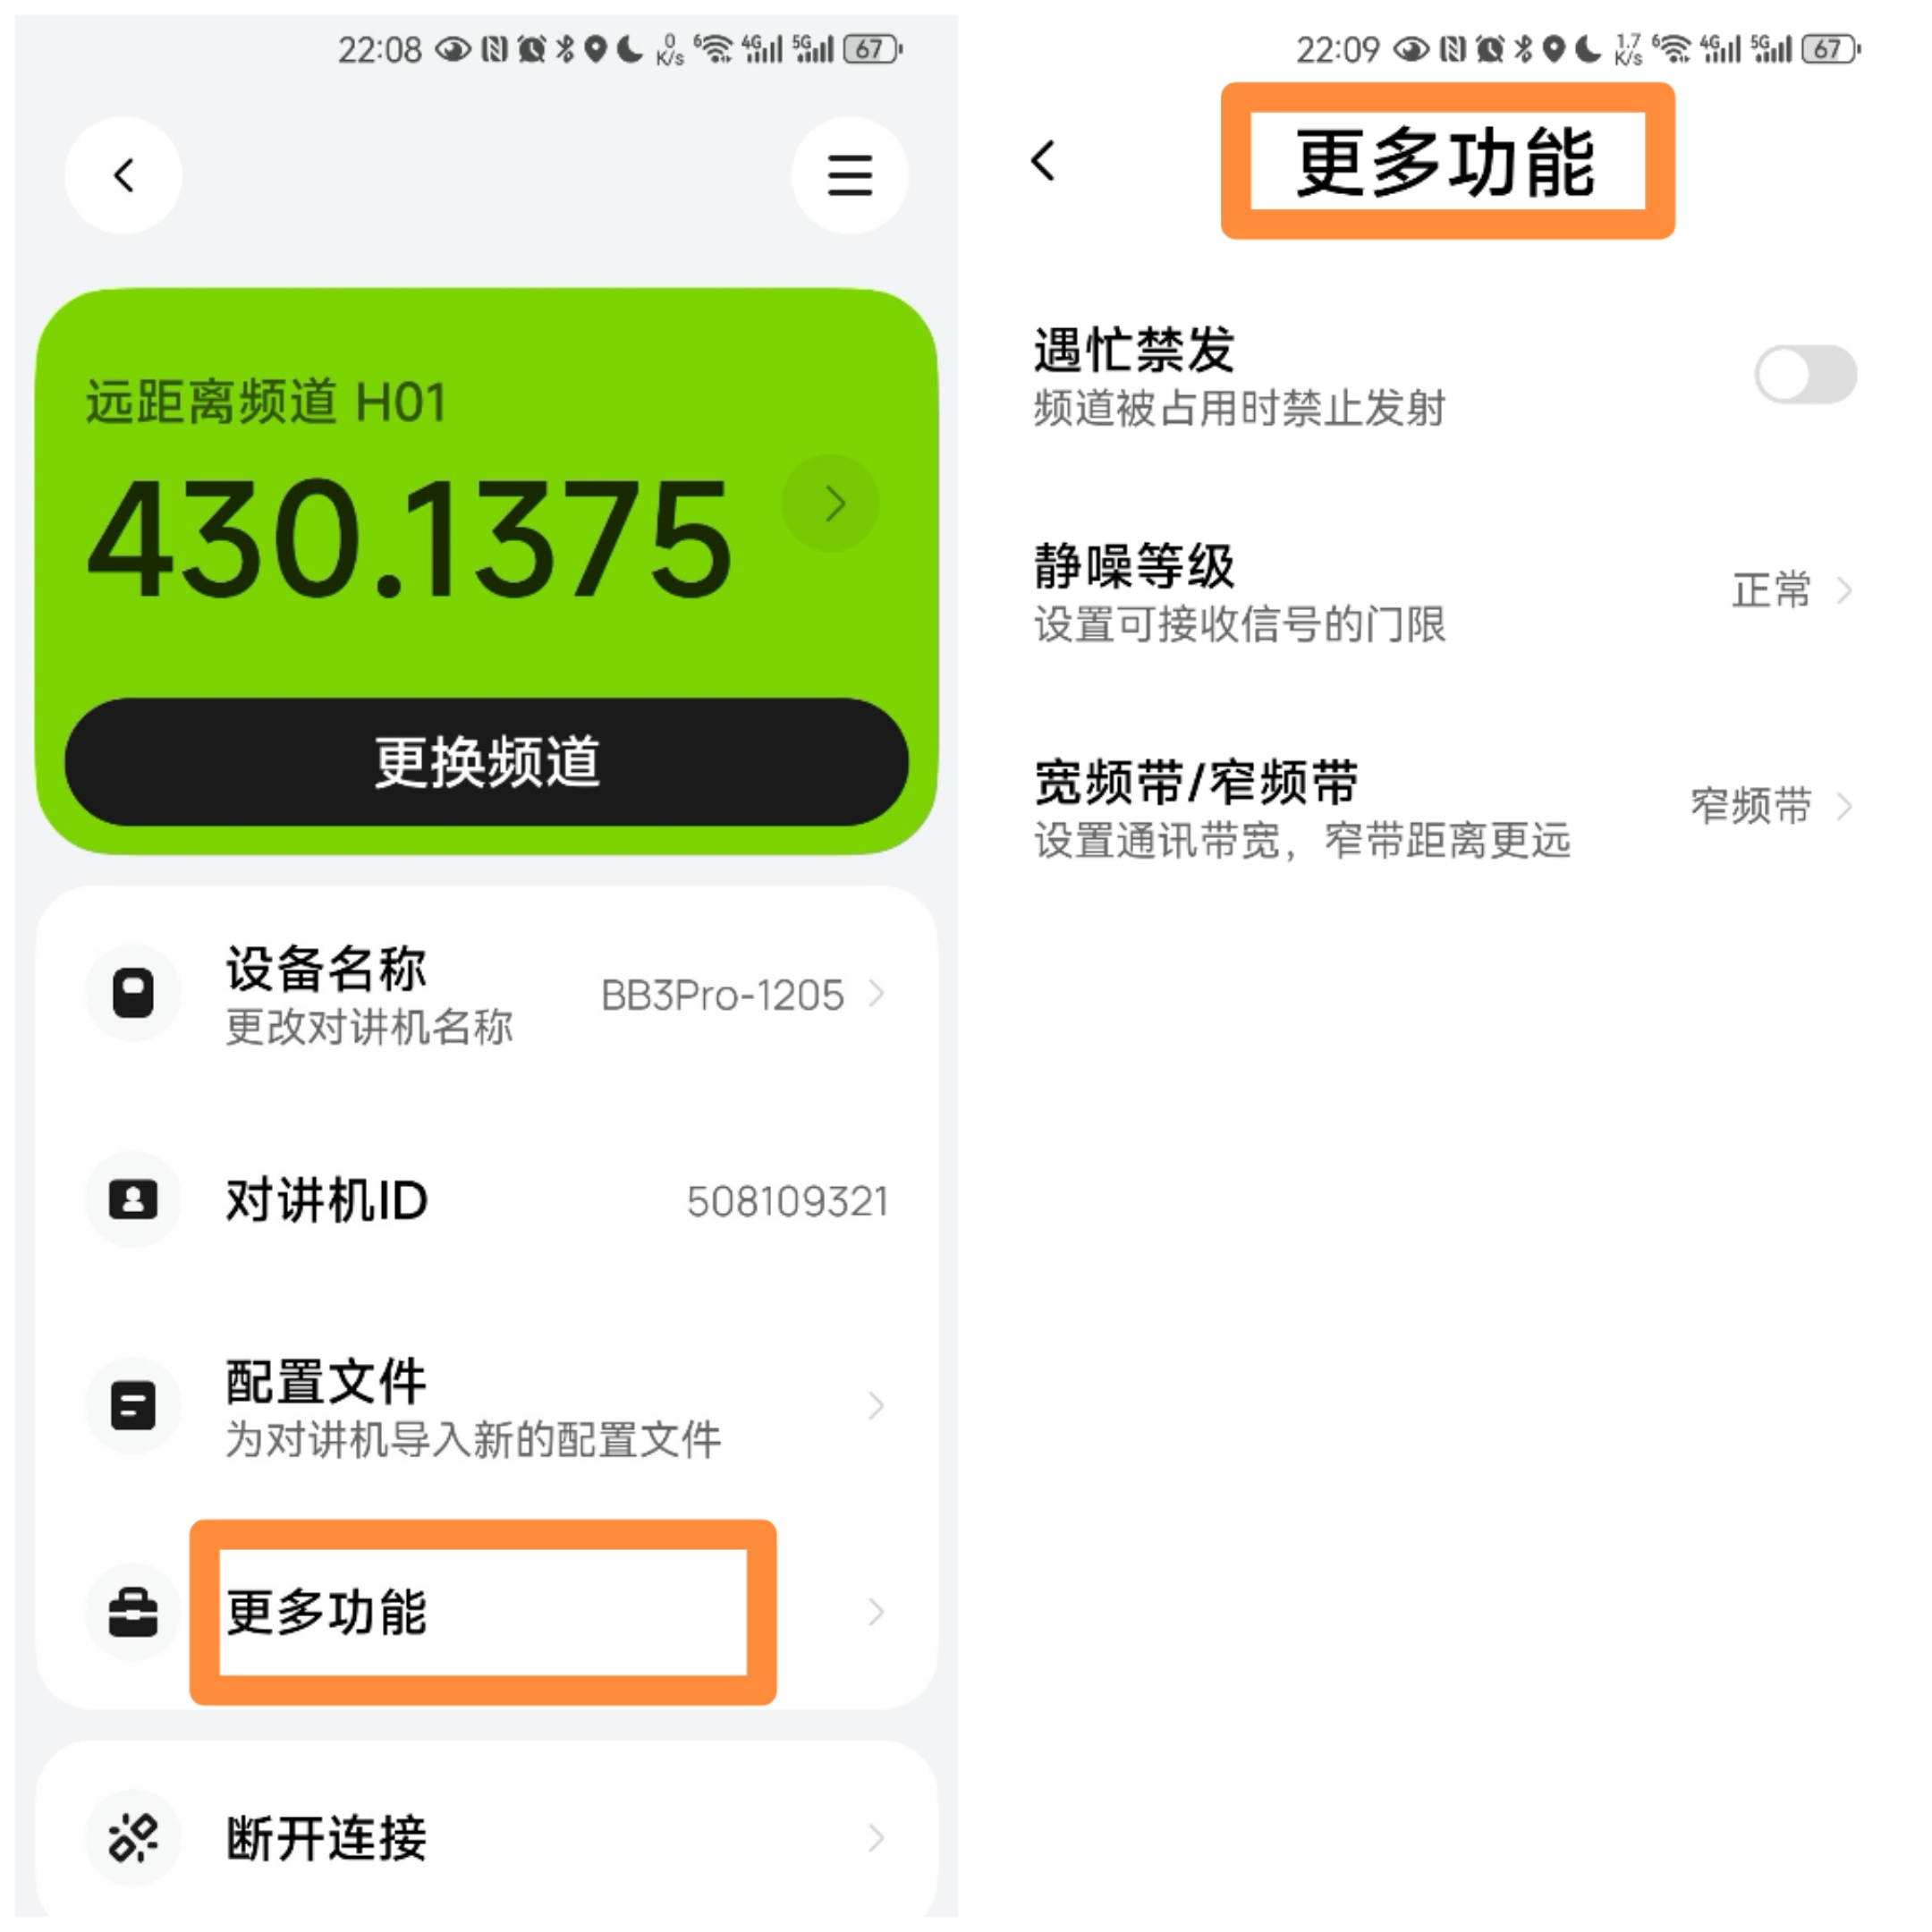1932x1932 pixels.
Task: Tap the 430.1375 frequency display
Action: 410,539
